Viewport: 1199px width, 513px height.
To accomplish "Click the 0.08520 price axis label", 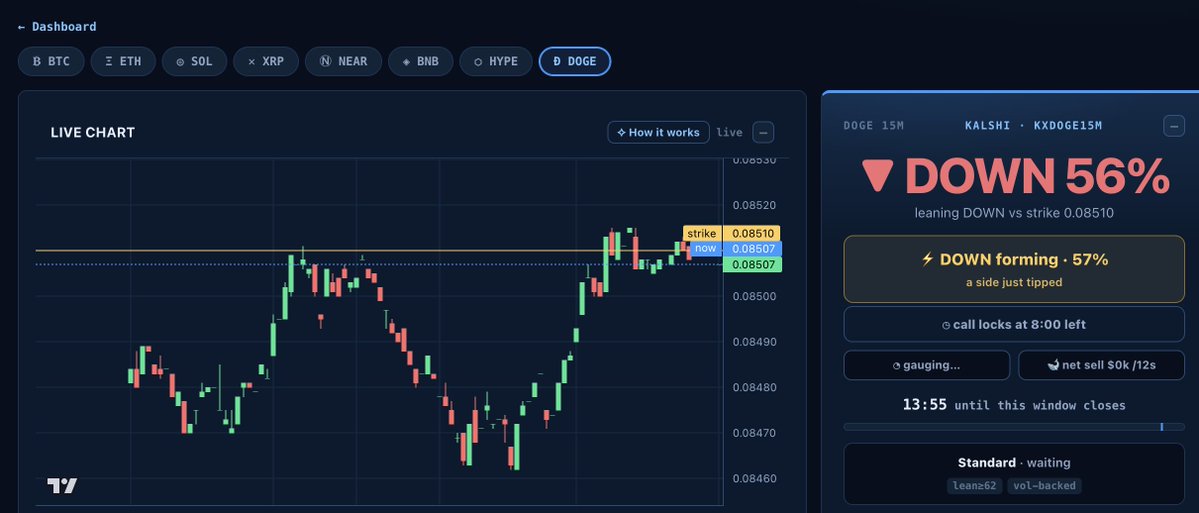I will point(754,205).
